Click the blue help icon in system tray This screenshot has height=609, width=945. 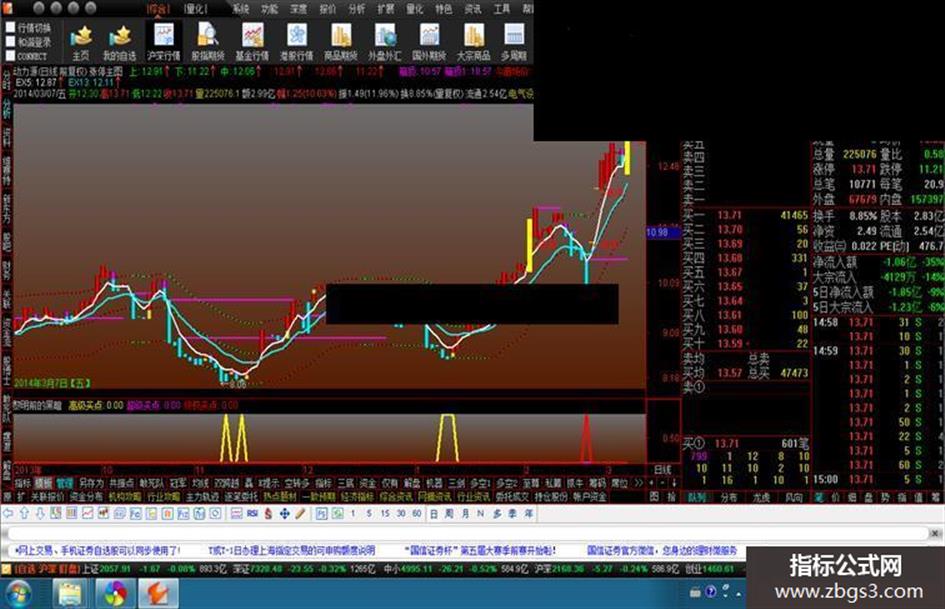[x=711, y=592]
